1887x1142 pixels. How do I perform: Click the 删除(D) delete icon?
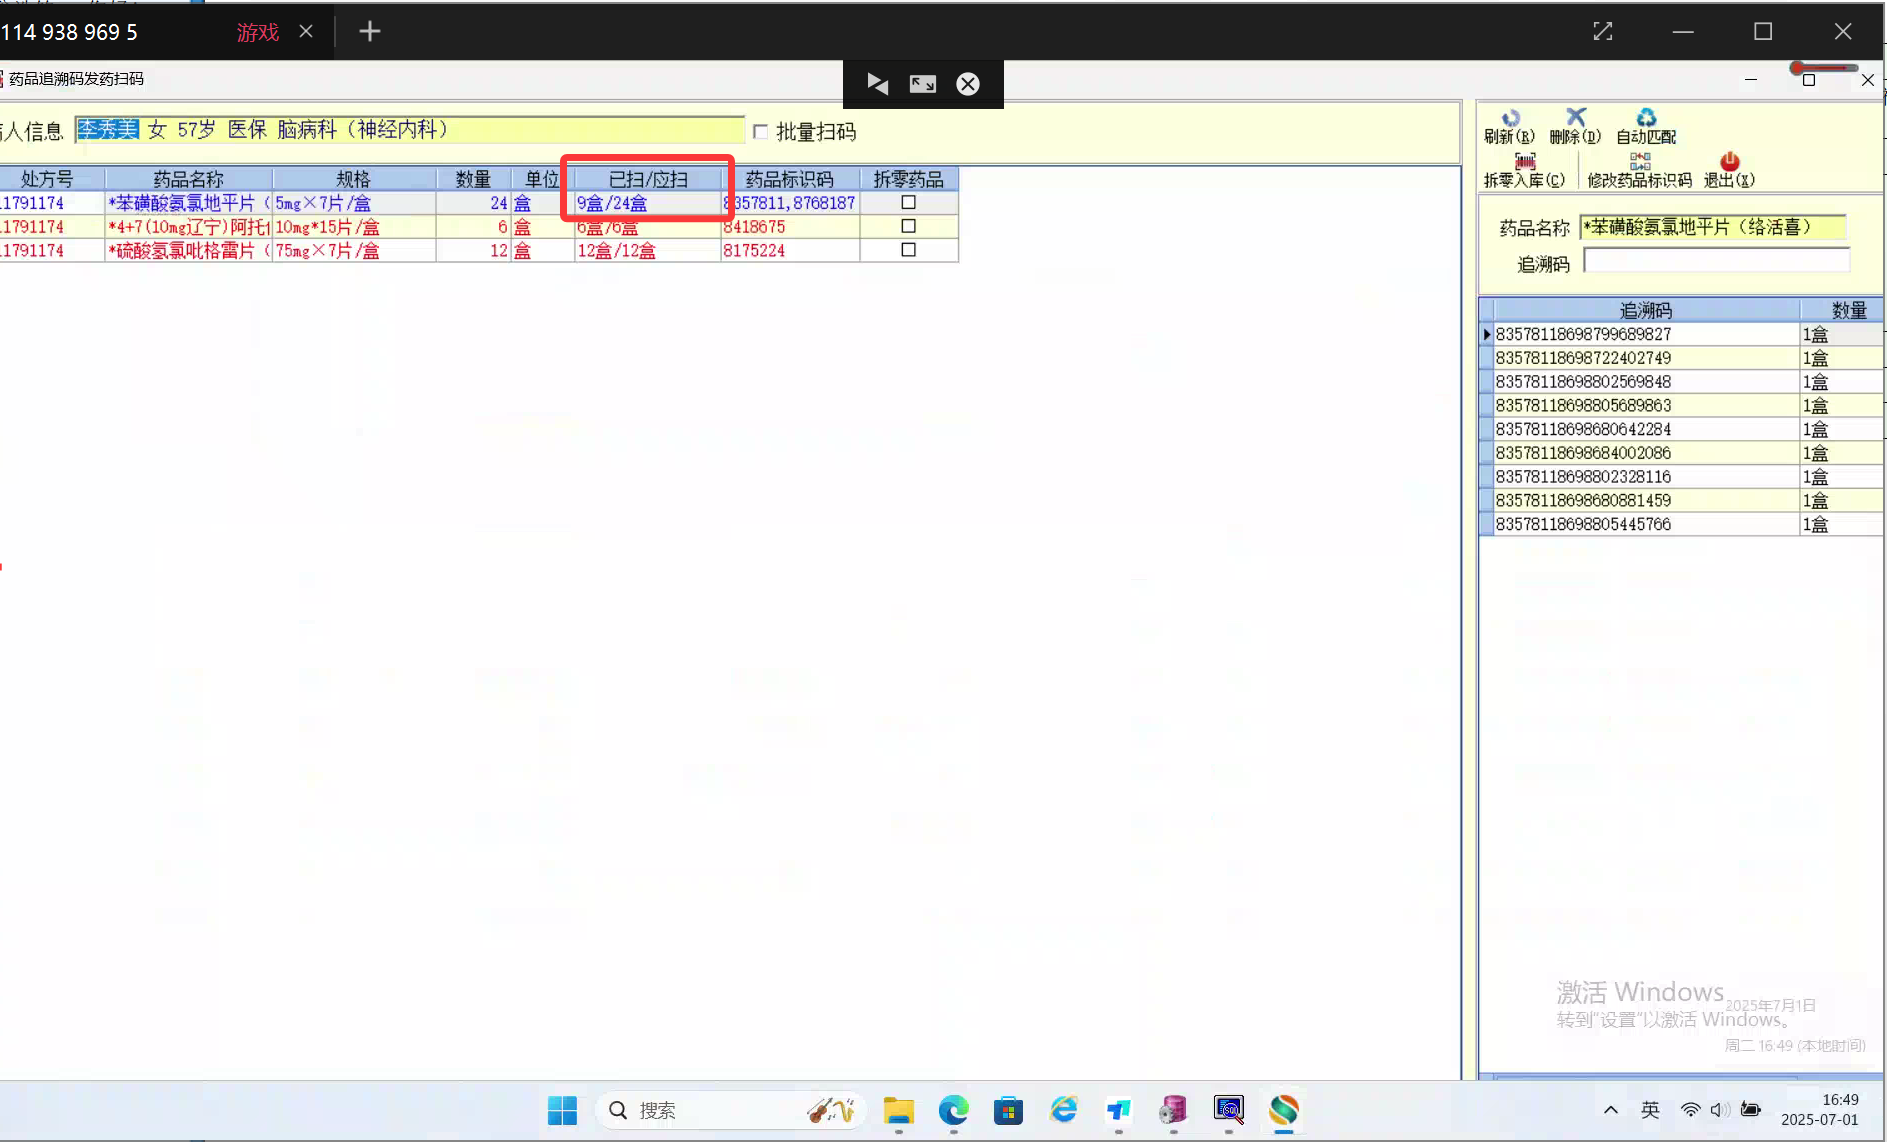[x=1575, y=118]
